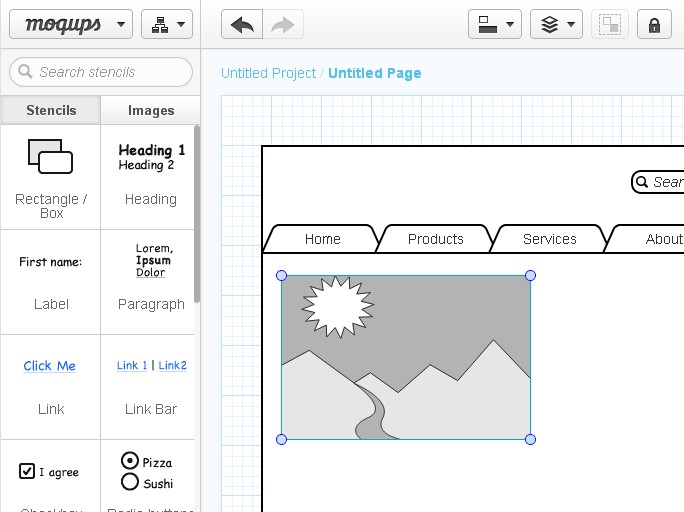Open the sitemap pages dropdown

tap(167, 24)
